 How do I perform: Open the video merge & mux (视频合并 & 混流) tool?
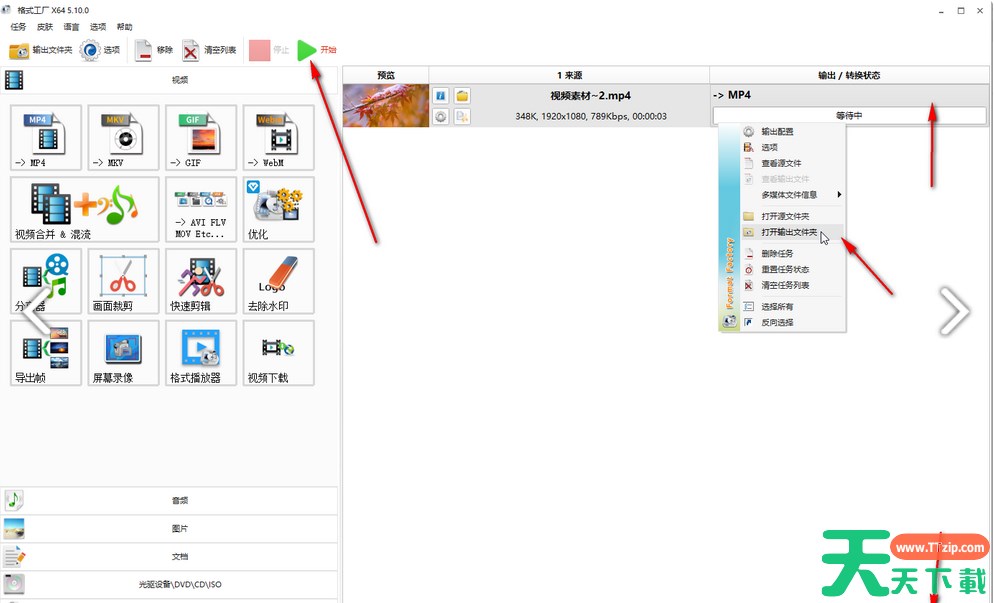coord(85,209)
